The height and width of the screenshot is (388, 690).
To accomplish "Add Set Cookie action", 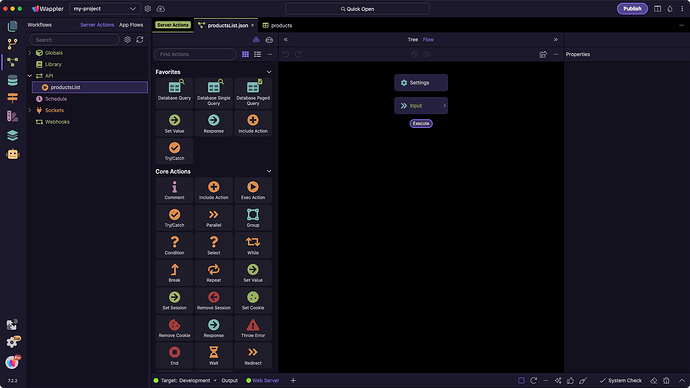I will pos(253,300).
